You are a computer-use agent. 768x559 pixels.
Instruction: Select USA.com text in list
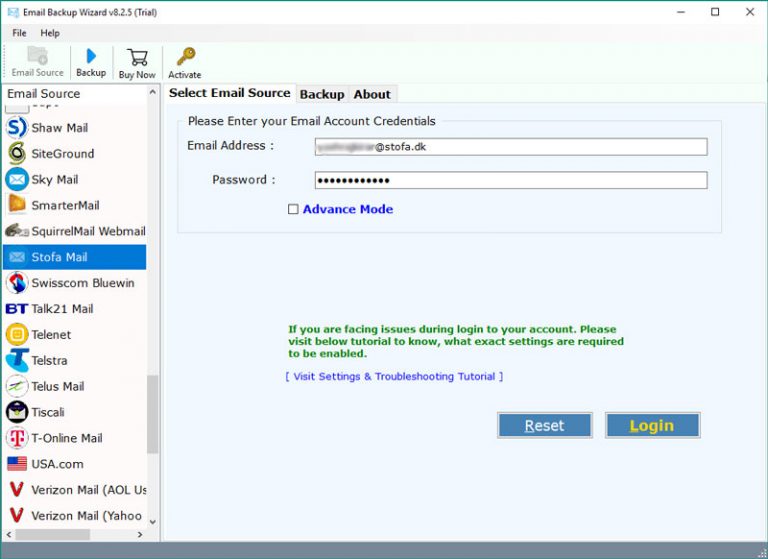point(57,464)
